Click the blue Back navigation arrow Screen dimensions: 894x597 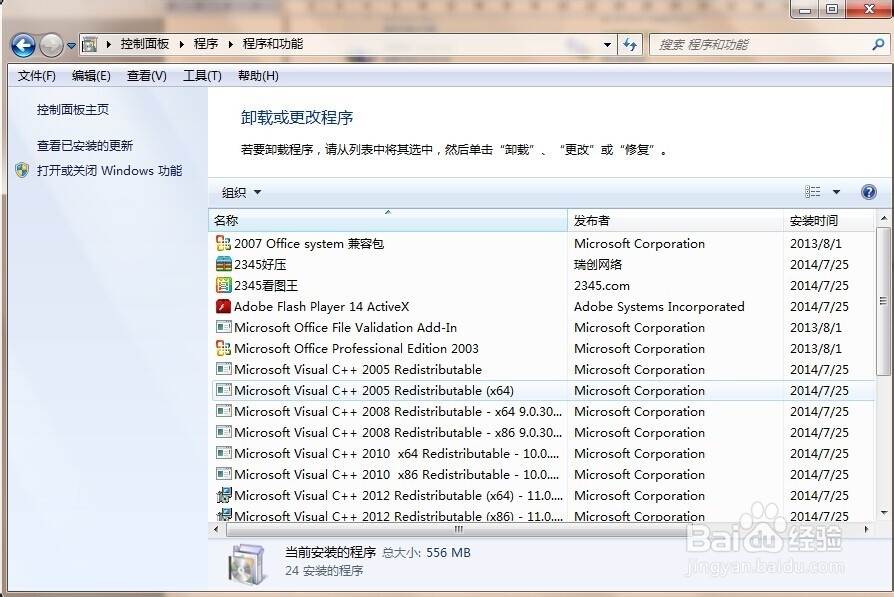23,45
